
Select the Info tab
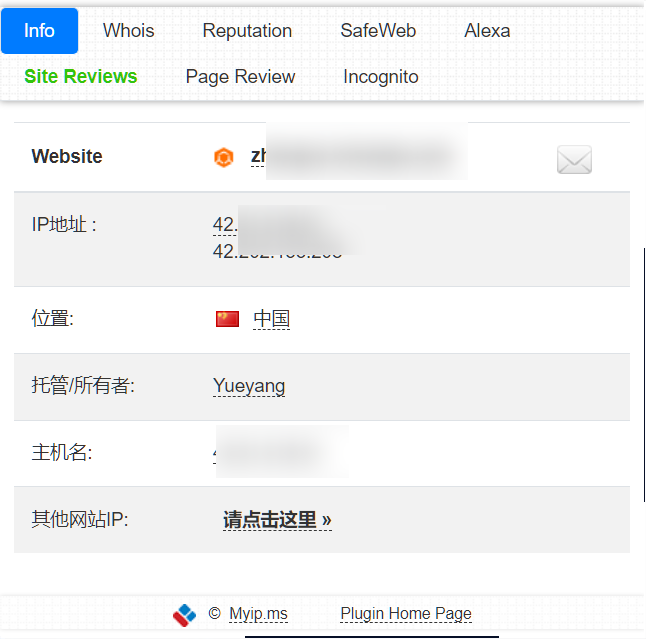pos(39,31)
